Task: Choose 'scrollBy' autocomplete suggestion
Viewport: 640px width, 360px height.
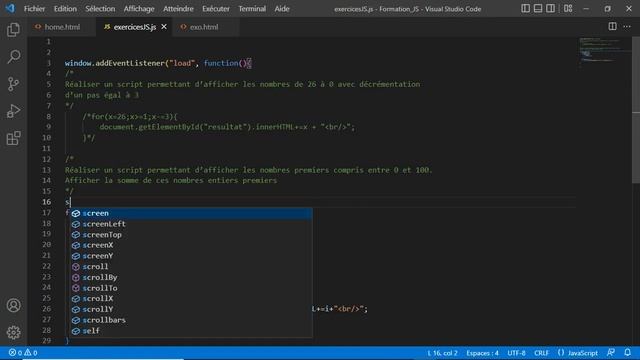Action: tap(191, 277)
